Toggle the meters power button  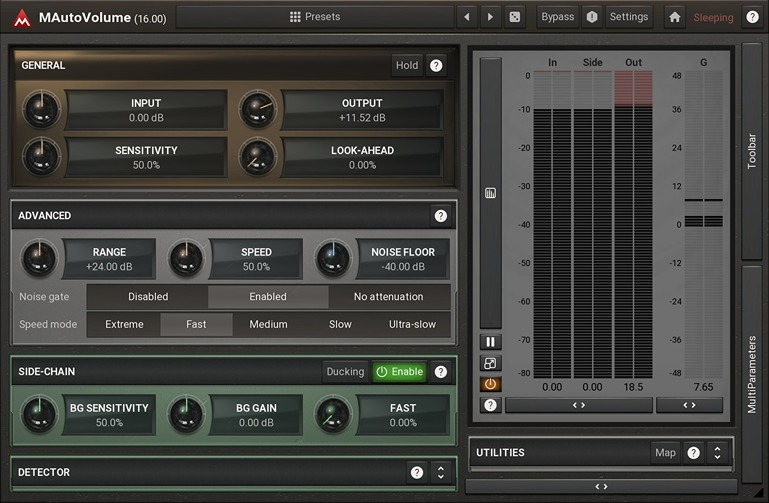491,384
